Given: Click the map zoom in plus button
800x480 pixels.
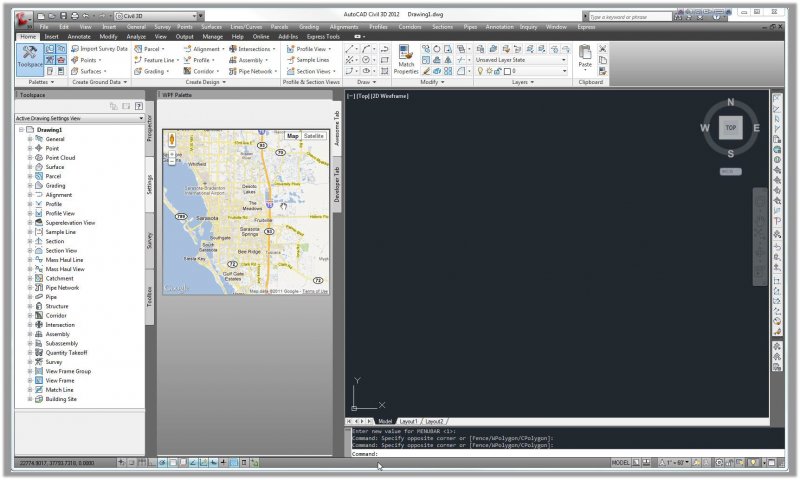Looking at the screenshot, I should pos(171,154).
